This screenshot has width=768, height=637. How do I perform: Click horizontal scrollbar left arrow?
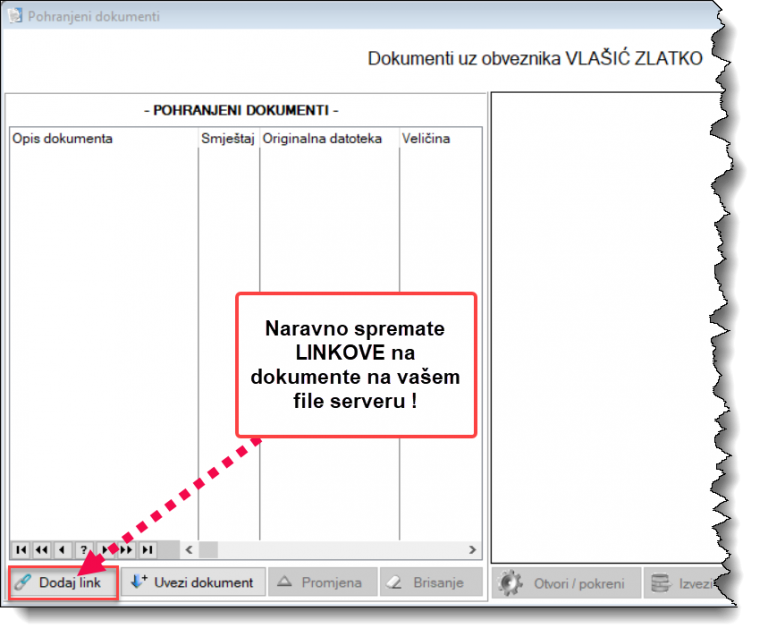pyautogui.click(x=189, y=550)
